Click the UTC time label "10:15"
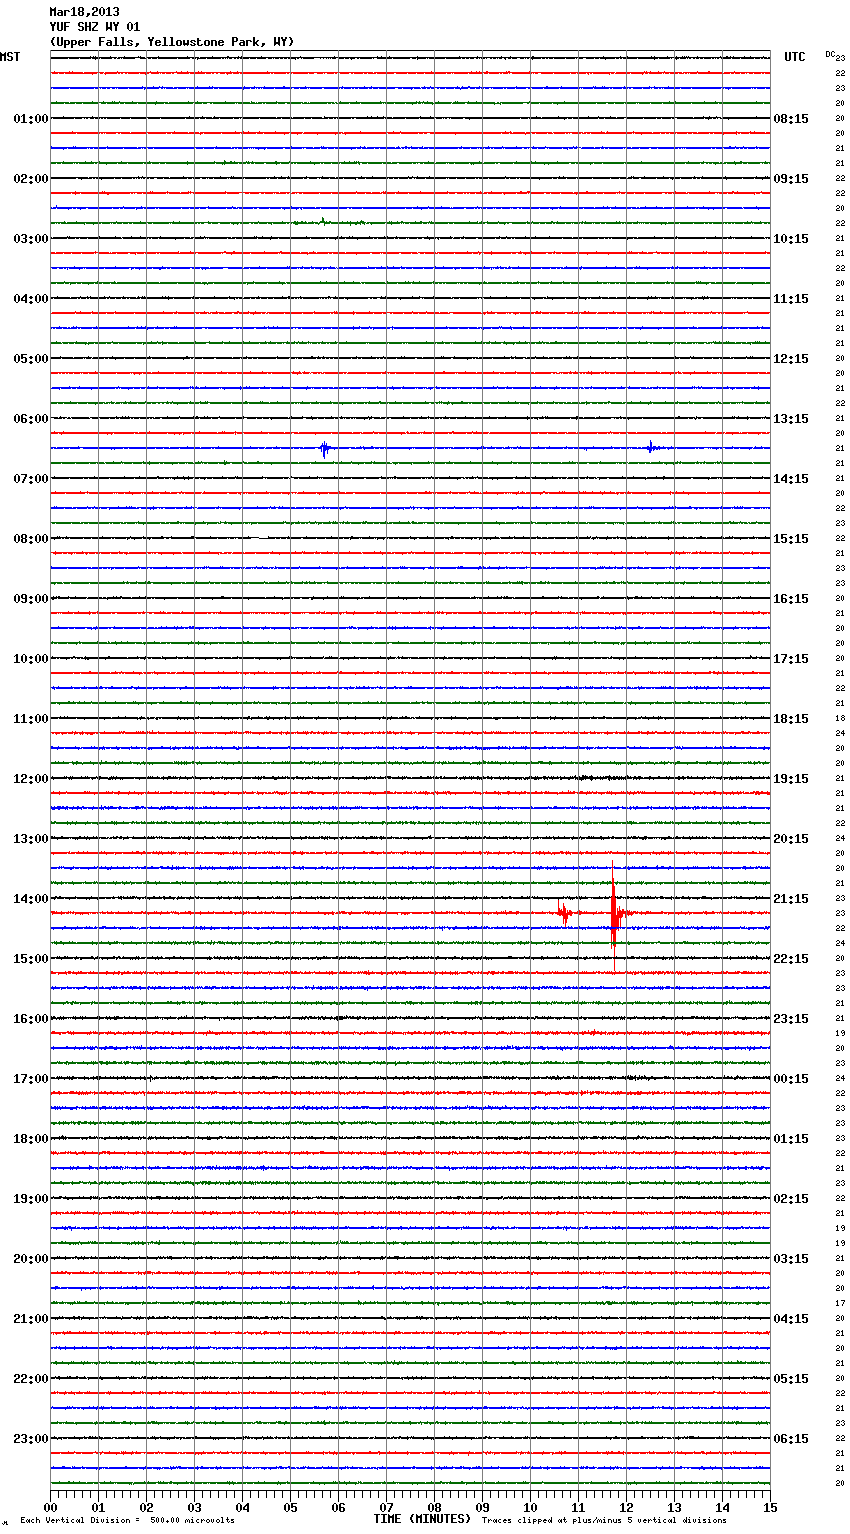Screen dimensions: 850x1534 [791, 239]
